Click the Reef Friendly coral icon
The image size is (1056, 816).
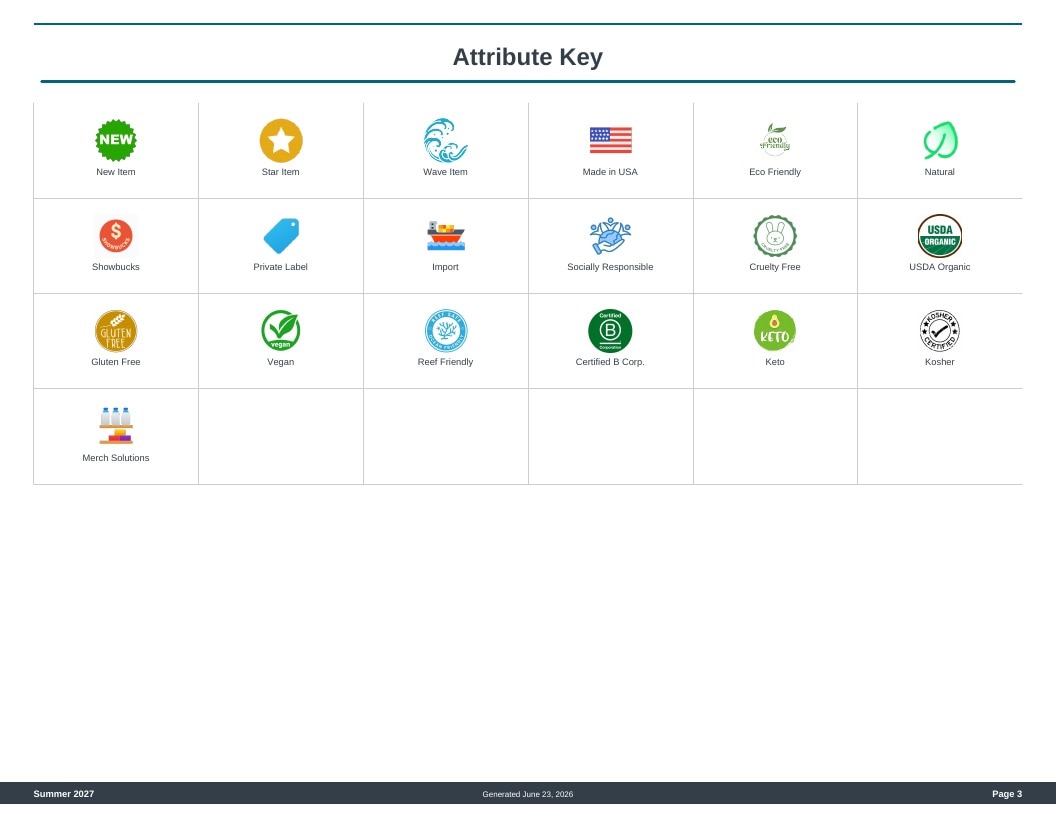pyautogui.click(x=446, y=331)
